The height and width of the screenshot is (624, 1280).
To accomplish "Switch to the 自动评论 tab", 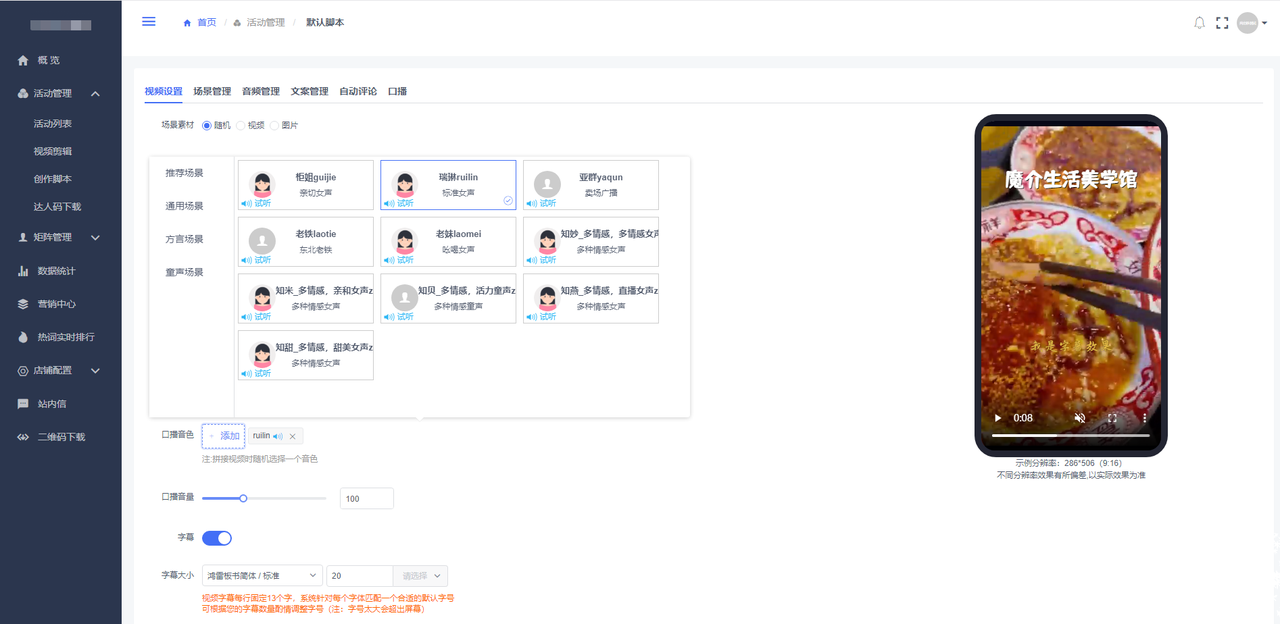I will [358, 91].
